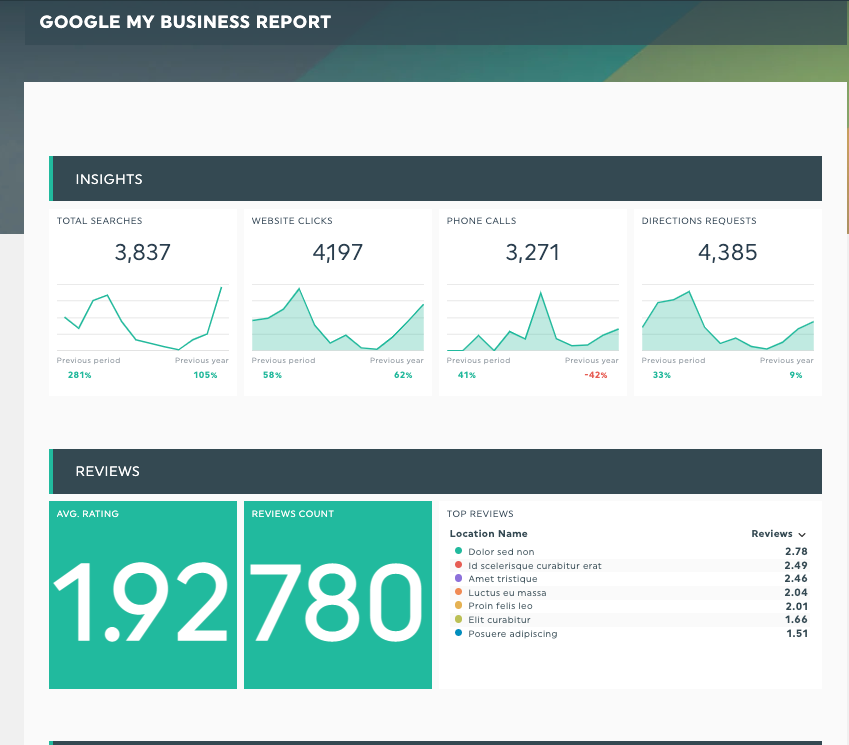Screen dimensions: 849x745
Task: Open the Dolor sed non location entry
Action: point(501,551)
